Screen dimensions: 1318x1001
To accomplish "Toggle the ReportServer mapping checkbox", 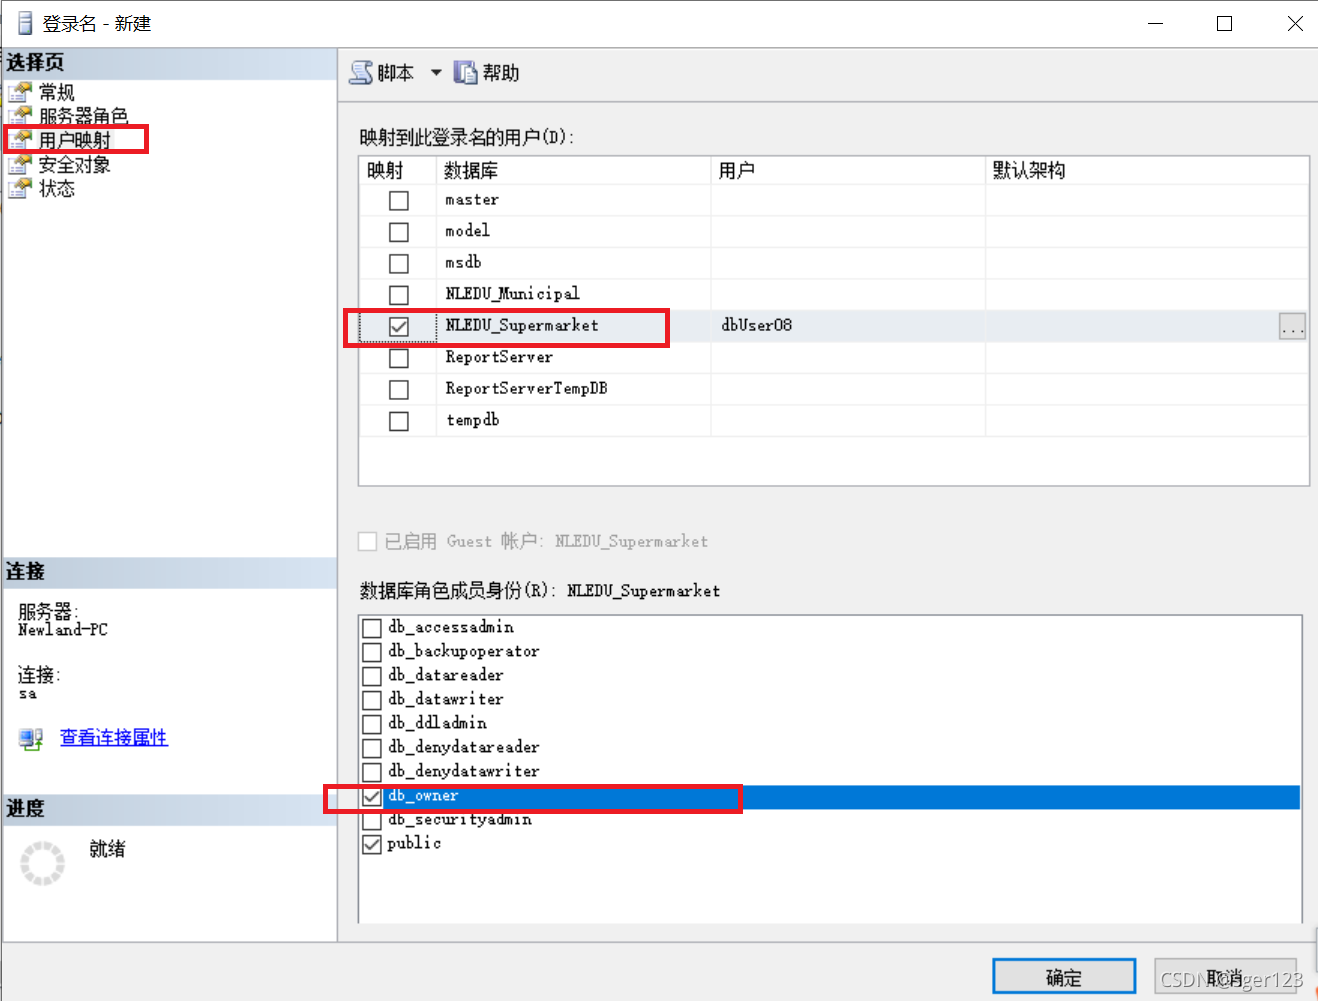I will click(x=399, y=358).
